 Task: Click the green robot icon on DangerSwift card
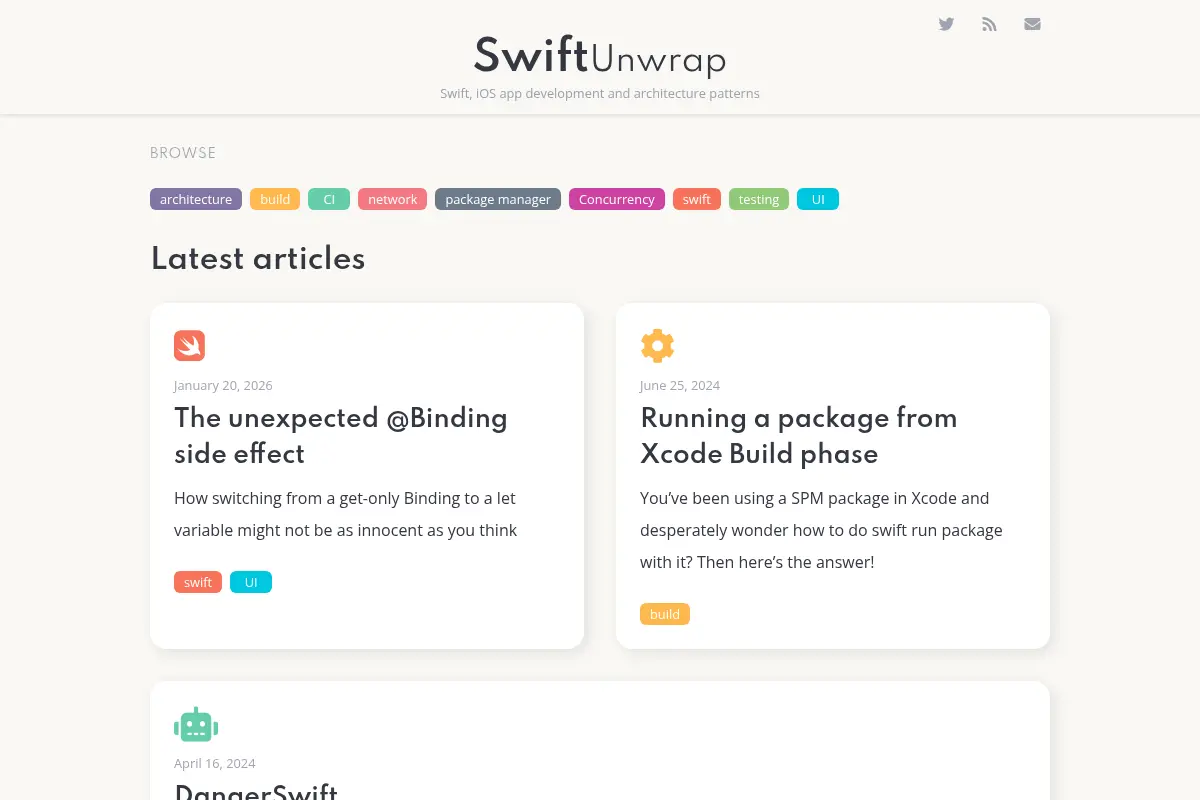196,725
